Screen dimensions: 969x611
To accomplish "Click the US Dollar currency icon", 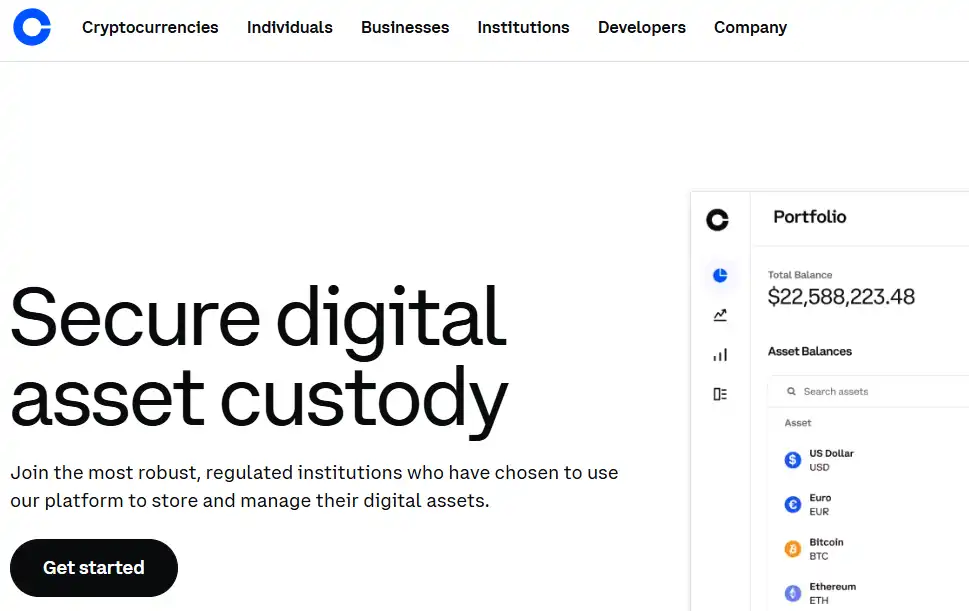I will 792,459.
